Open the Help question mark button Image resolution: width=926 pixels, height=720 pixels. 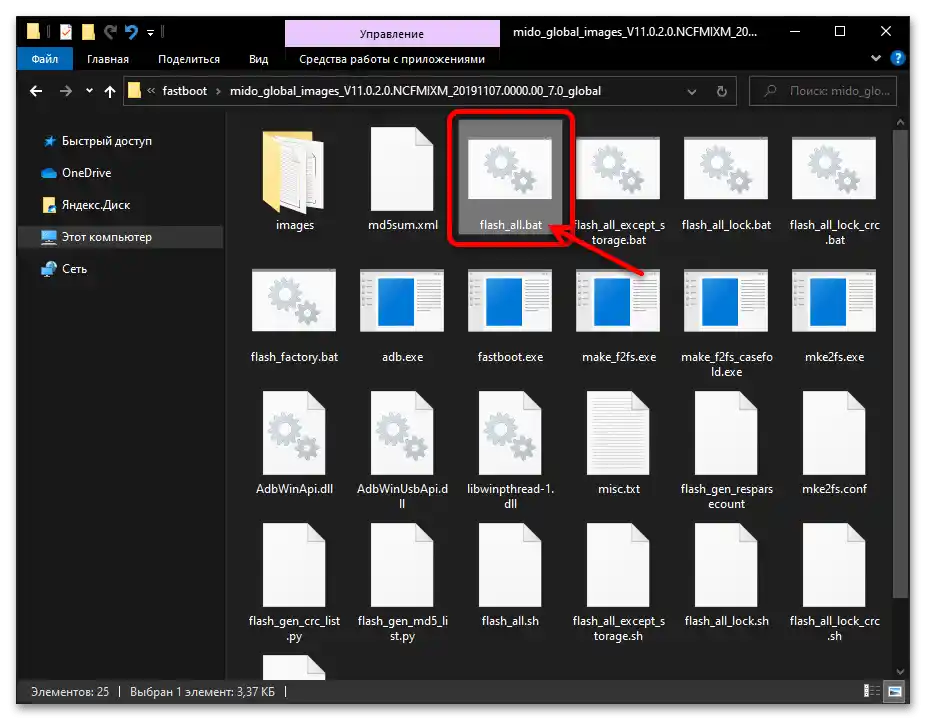click(898, 58)
